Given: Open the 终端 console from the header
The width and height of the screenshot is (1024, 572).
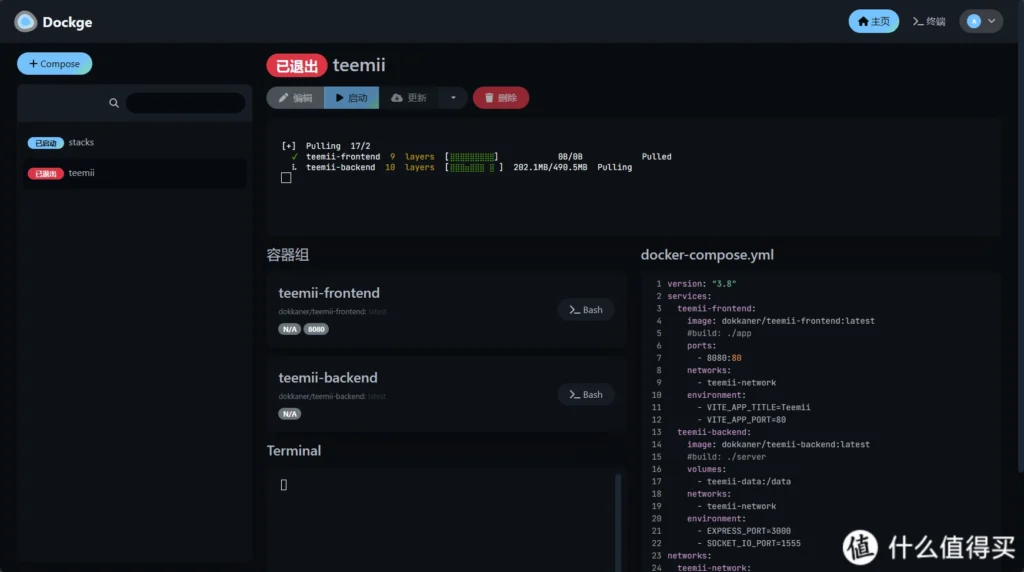Looking at the screenshot, I should pos(929,21).
